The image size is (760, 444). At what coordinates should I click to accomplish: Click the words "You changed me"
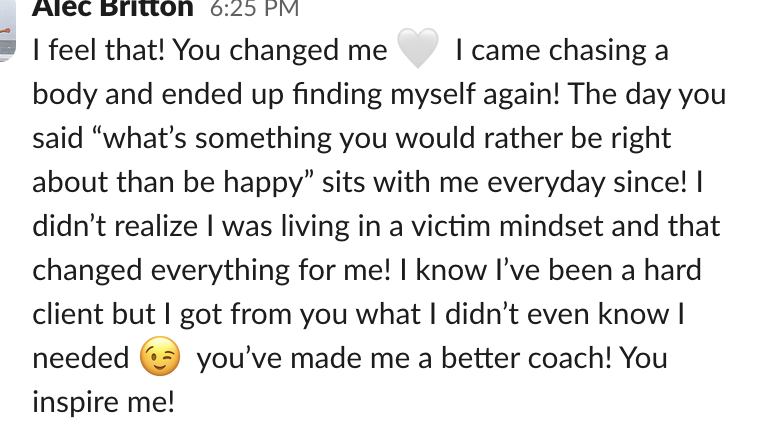[x=280, y=50]
